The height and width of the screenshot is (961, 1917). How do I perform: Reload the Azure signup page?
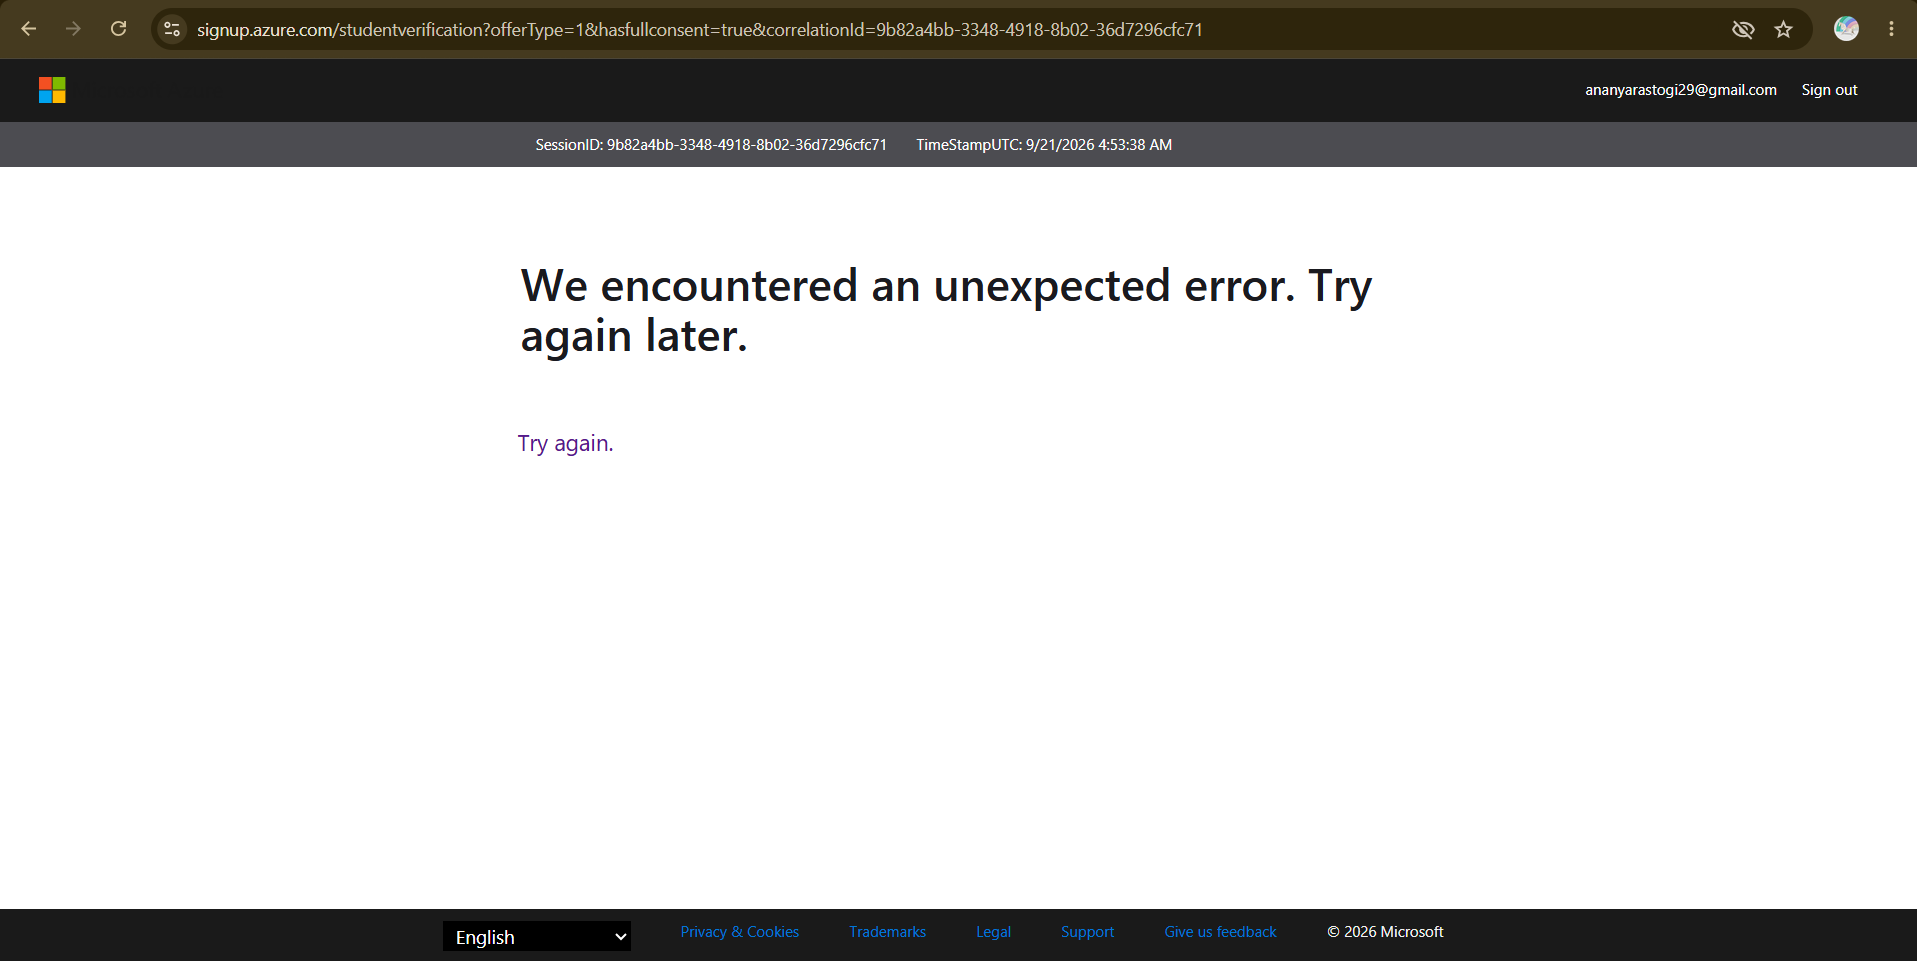[x=118, y=29]
